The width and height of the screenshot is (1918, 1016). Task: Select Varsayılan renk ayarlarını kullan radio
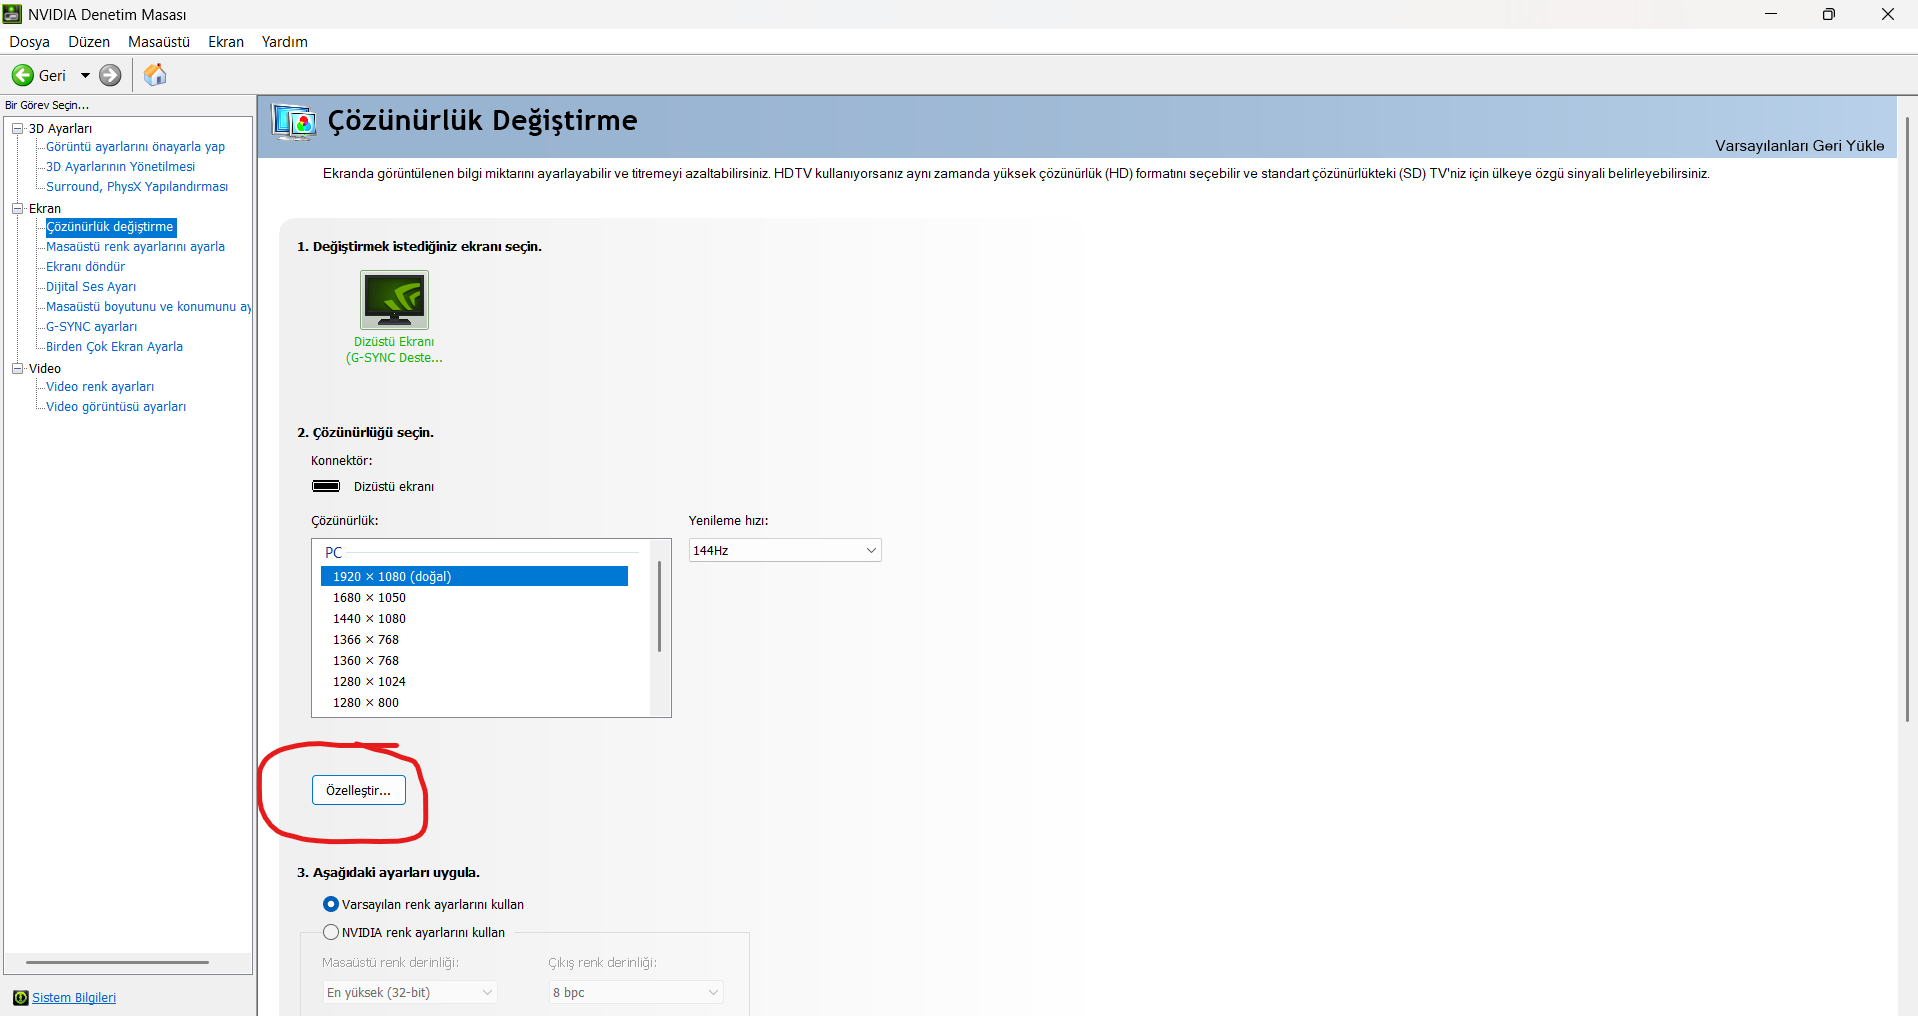click(x=331, y=904)
